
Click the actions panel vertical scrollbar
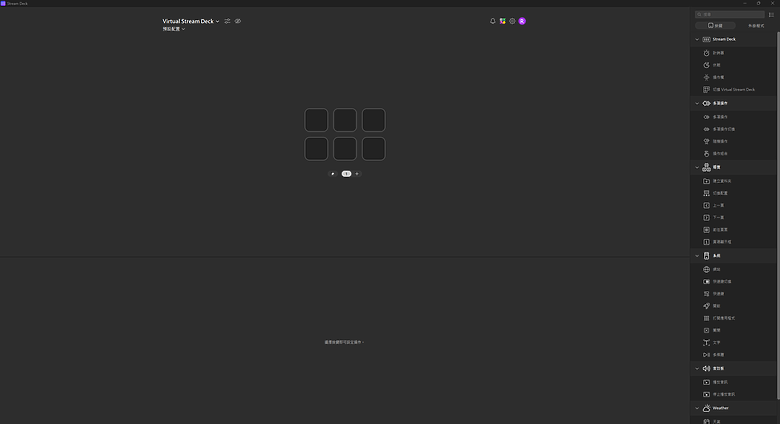[778, 214]
